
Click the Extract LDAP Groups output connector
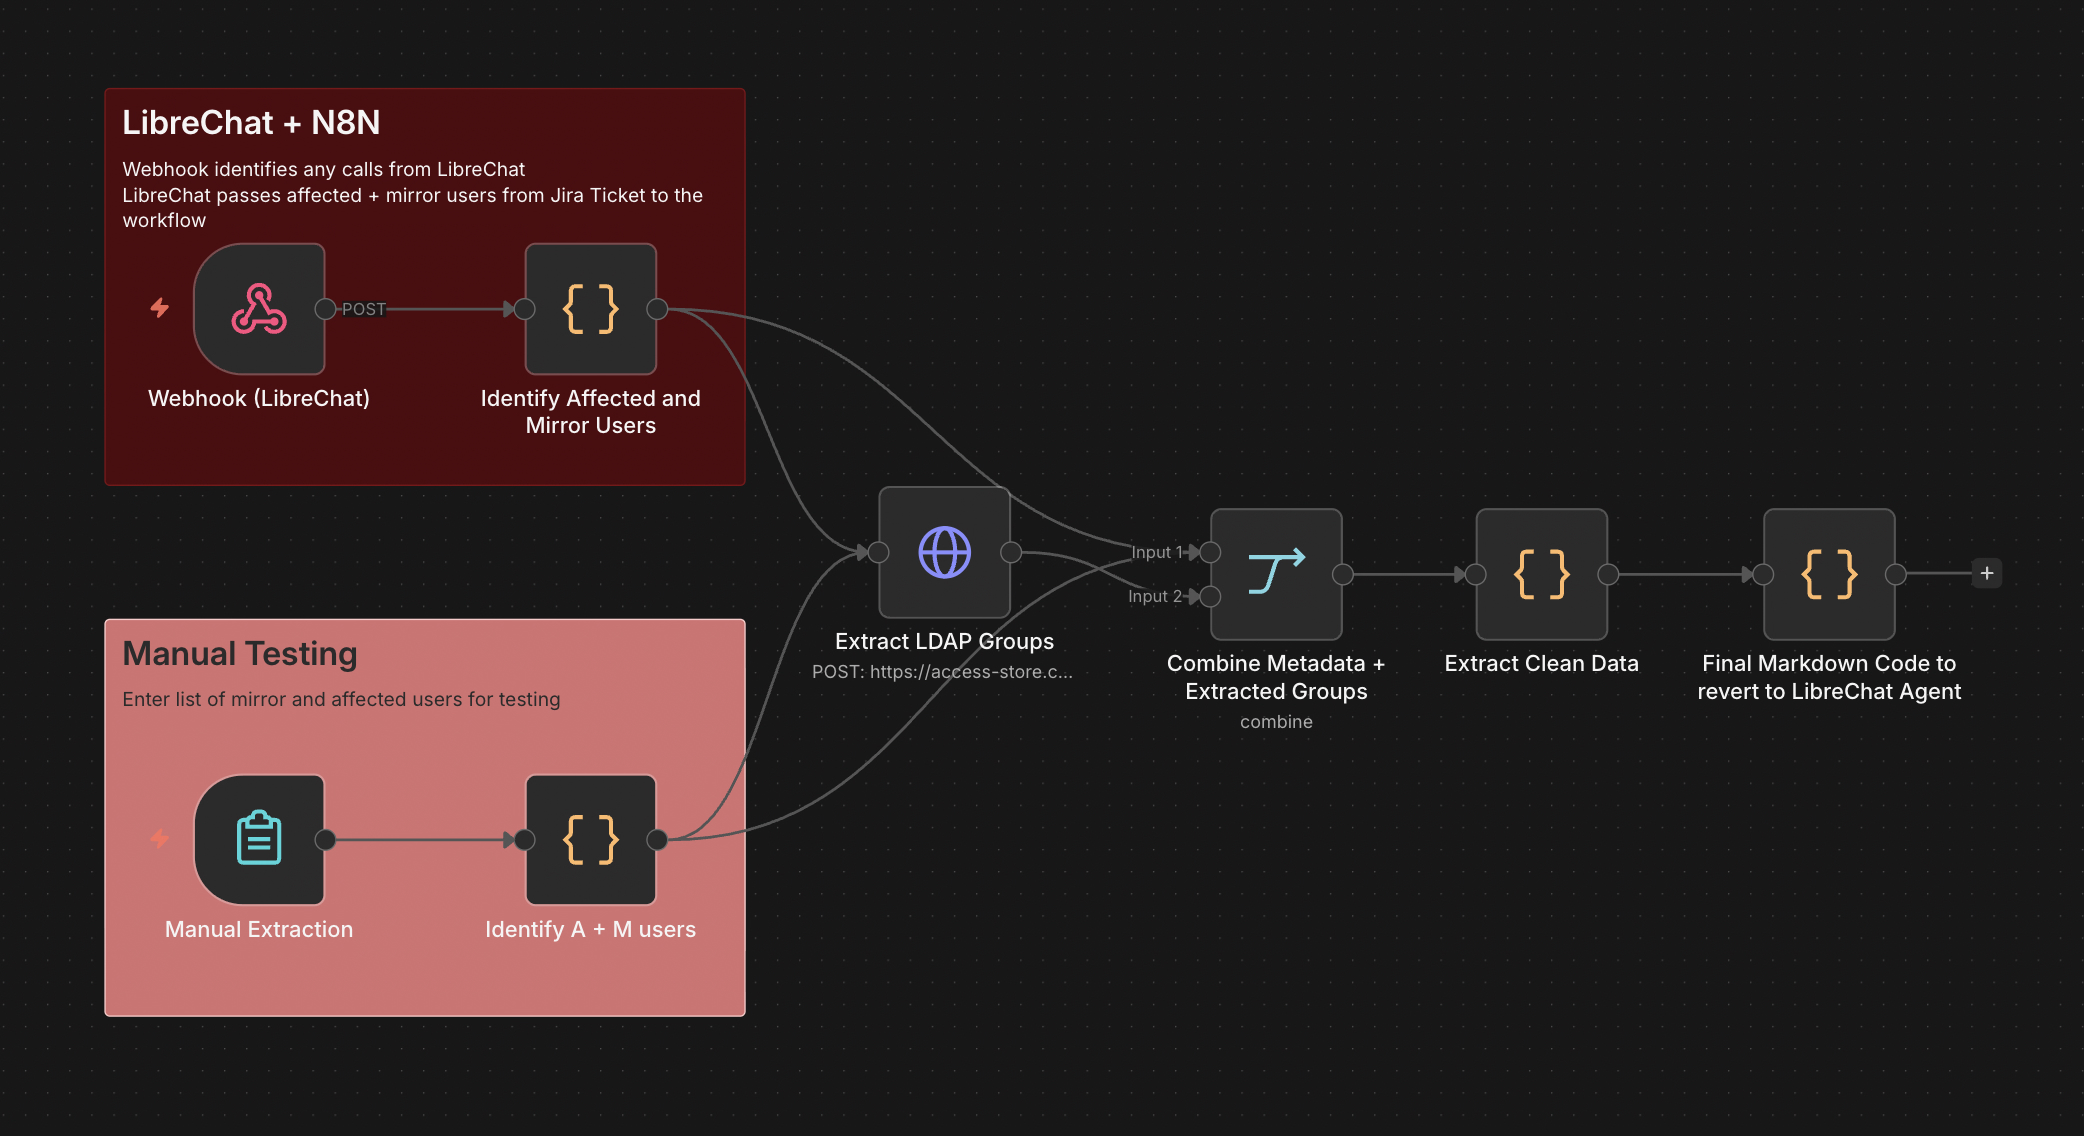pos(1011,552)
